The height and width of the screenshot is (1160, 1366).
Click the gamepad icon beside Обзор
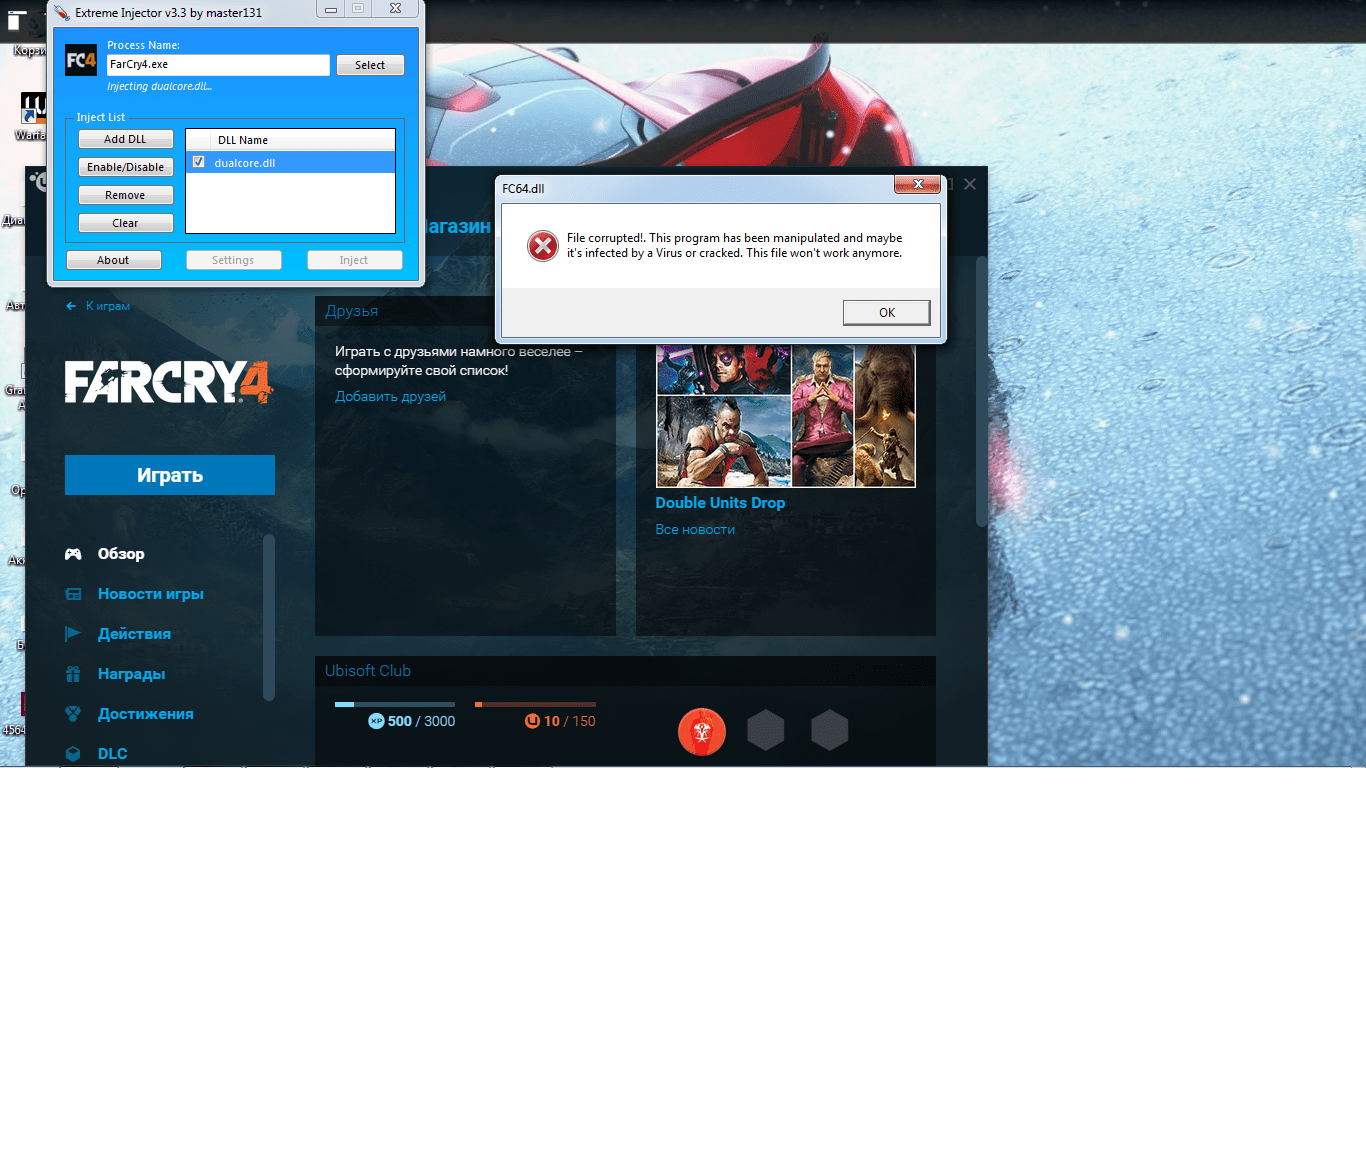tap(73, 554)
